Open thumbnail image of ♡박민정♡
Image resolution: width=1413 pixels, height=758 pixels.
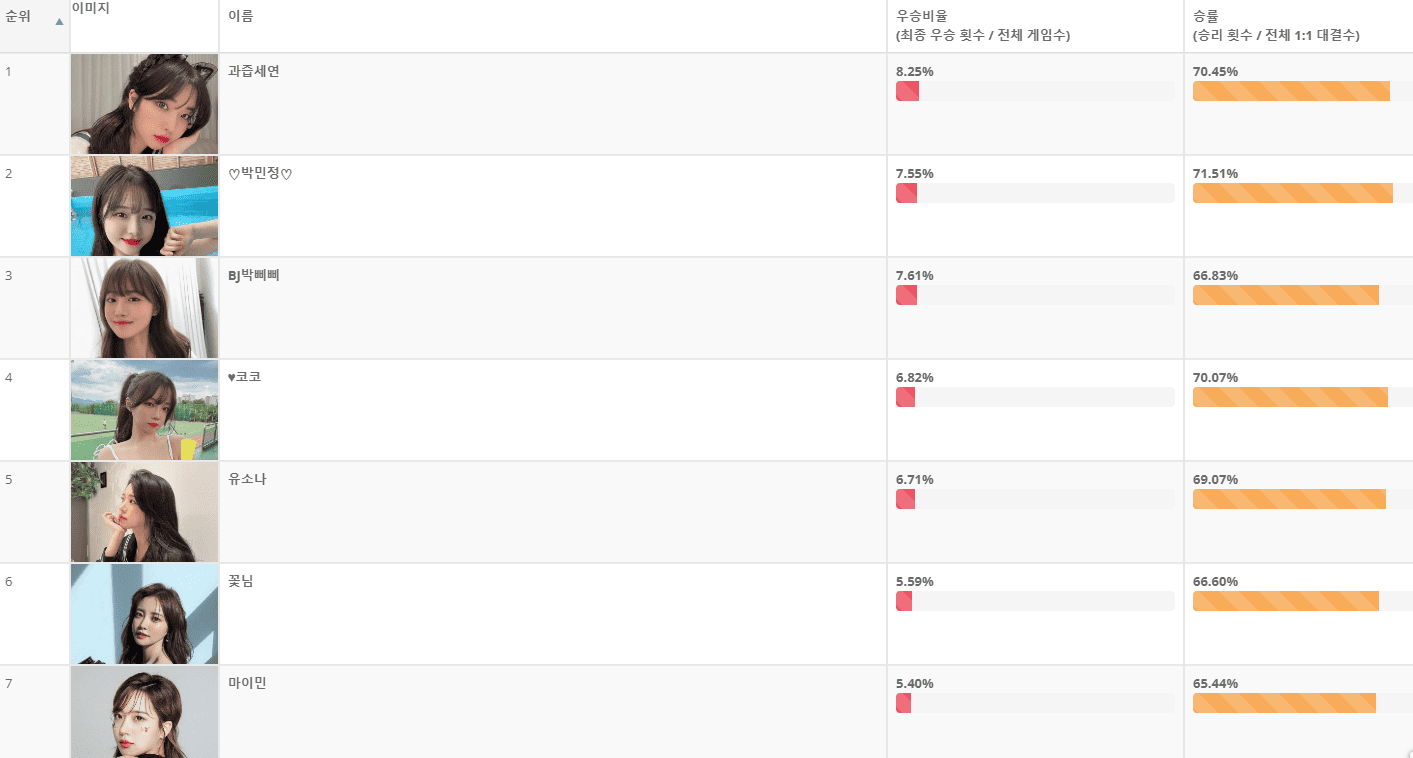point(144,206)
